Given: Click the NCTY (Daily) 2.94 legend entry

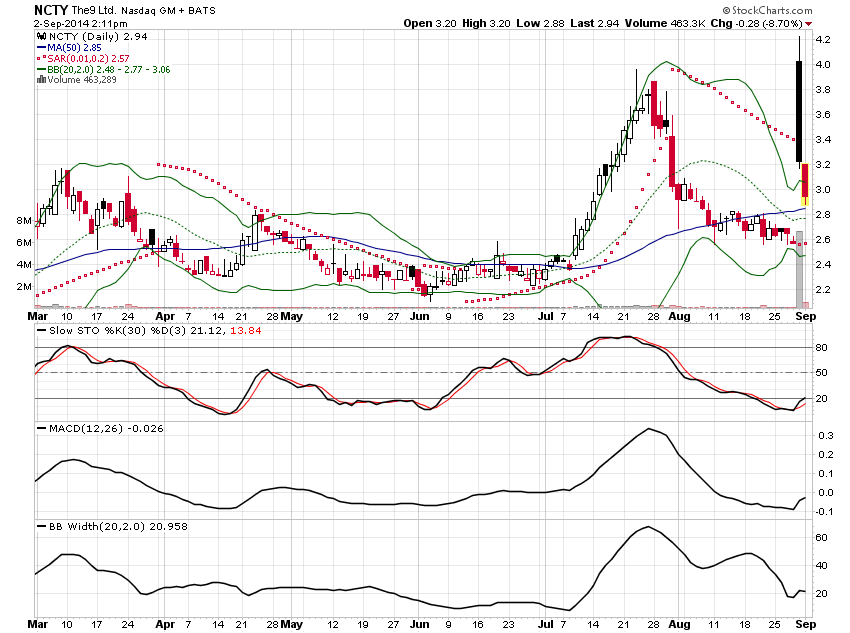Looking at the screenshot, I should point(98,36).
